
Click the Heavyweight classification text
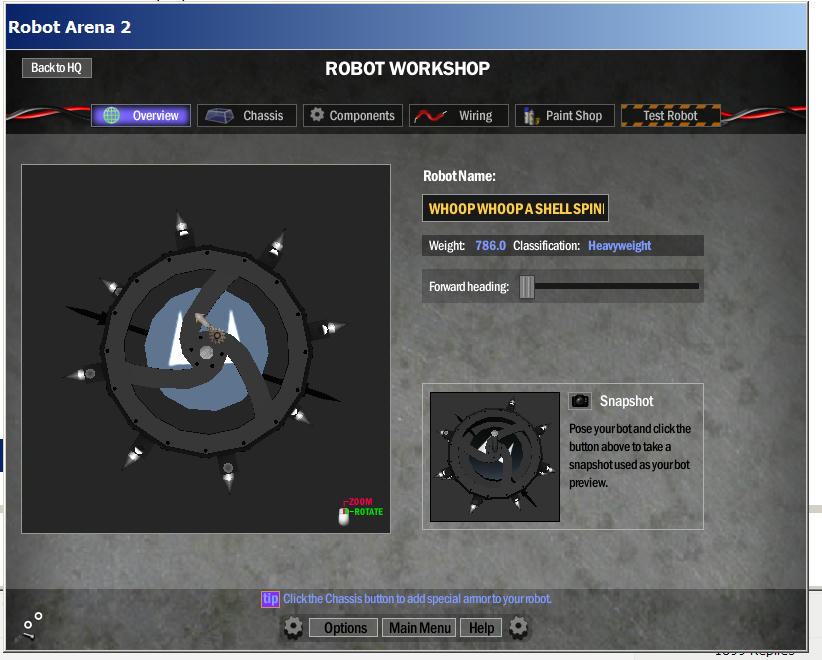coord(620,245)
